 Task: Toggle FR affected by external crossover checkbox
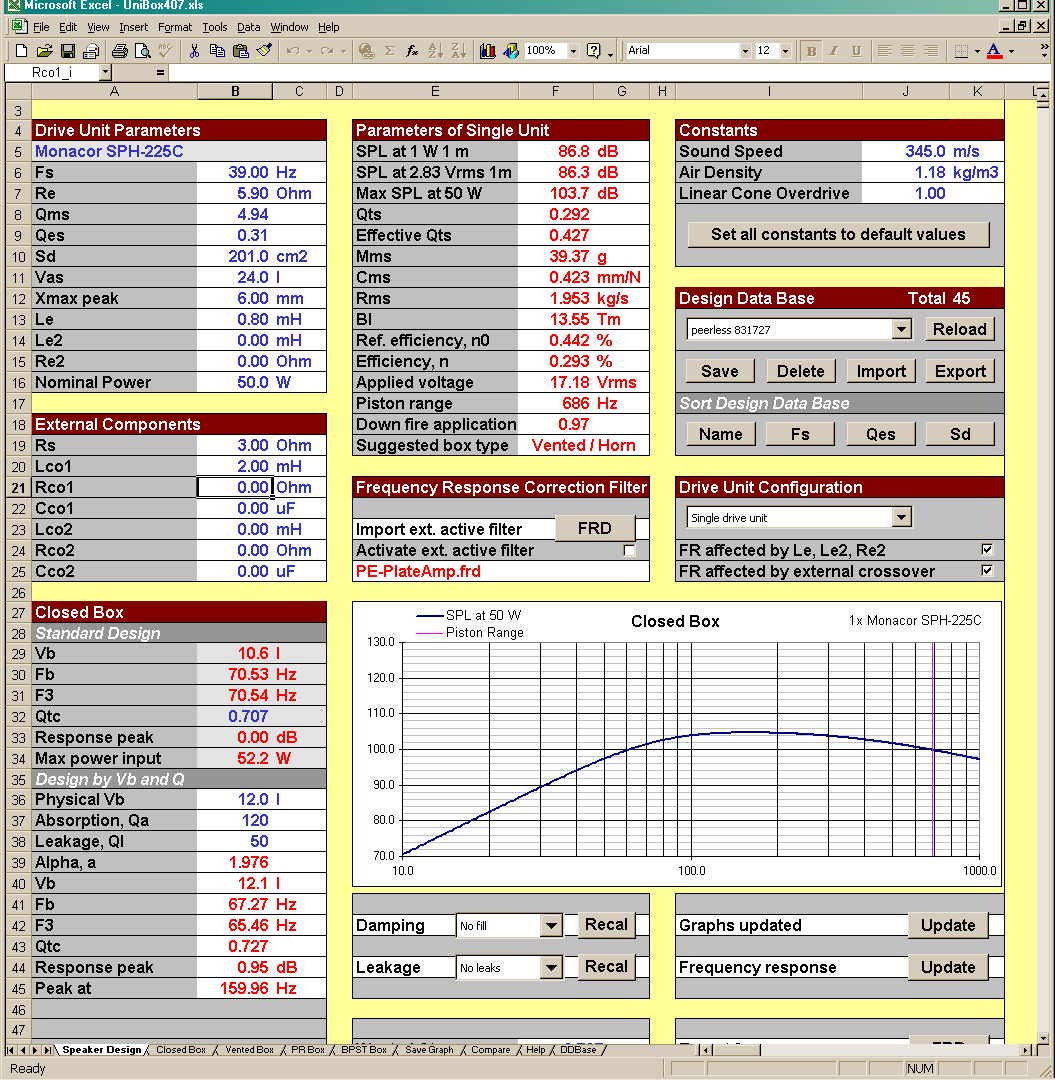987,570
